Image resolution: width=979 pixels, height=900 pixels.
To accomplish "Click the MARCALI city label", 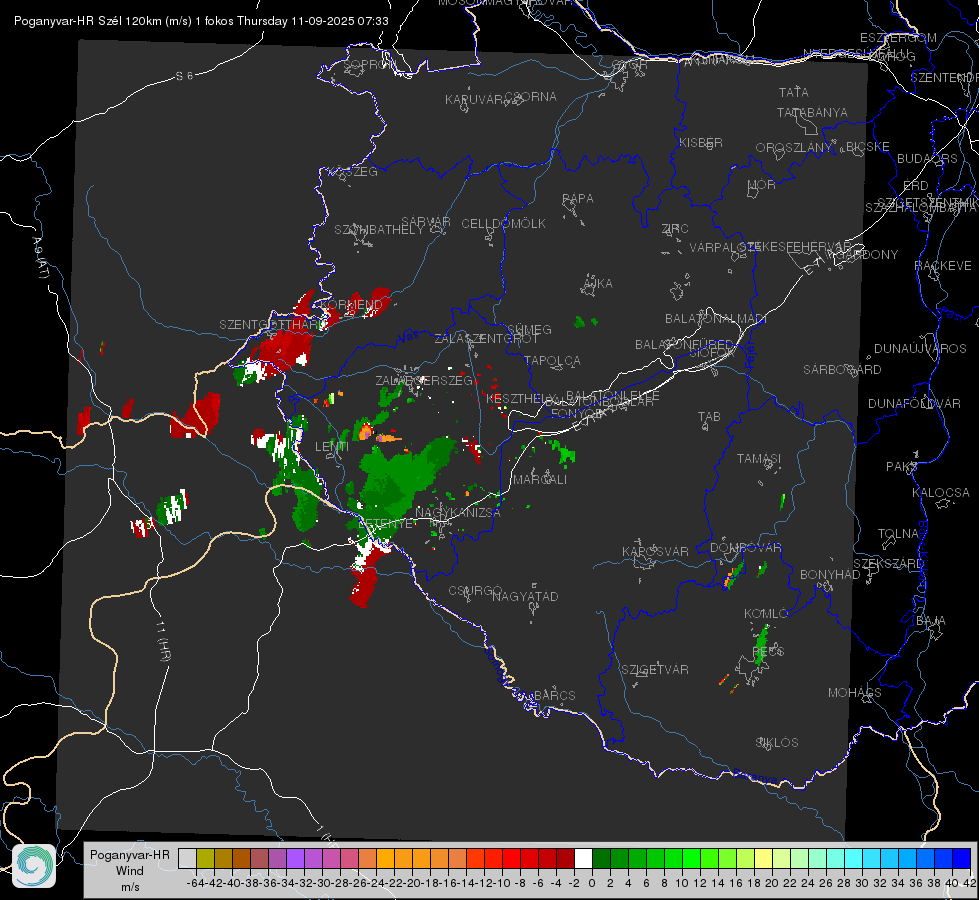I will point(540,480).
